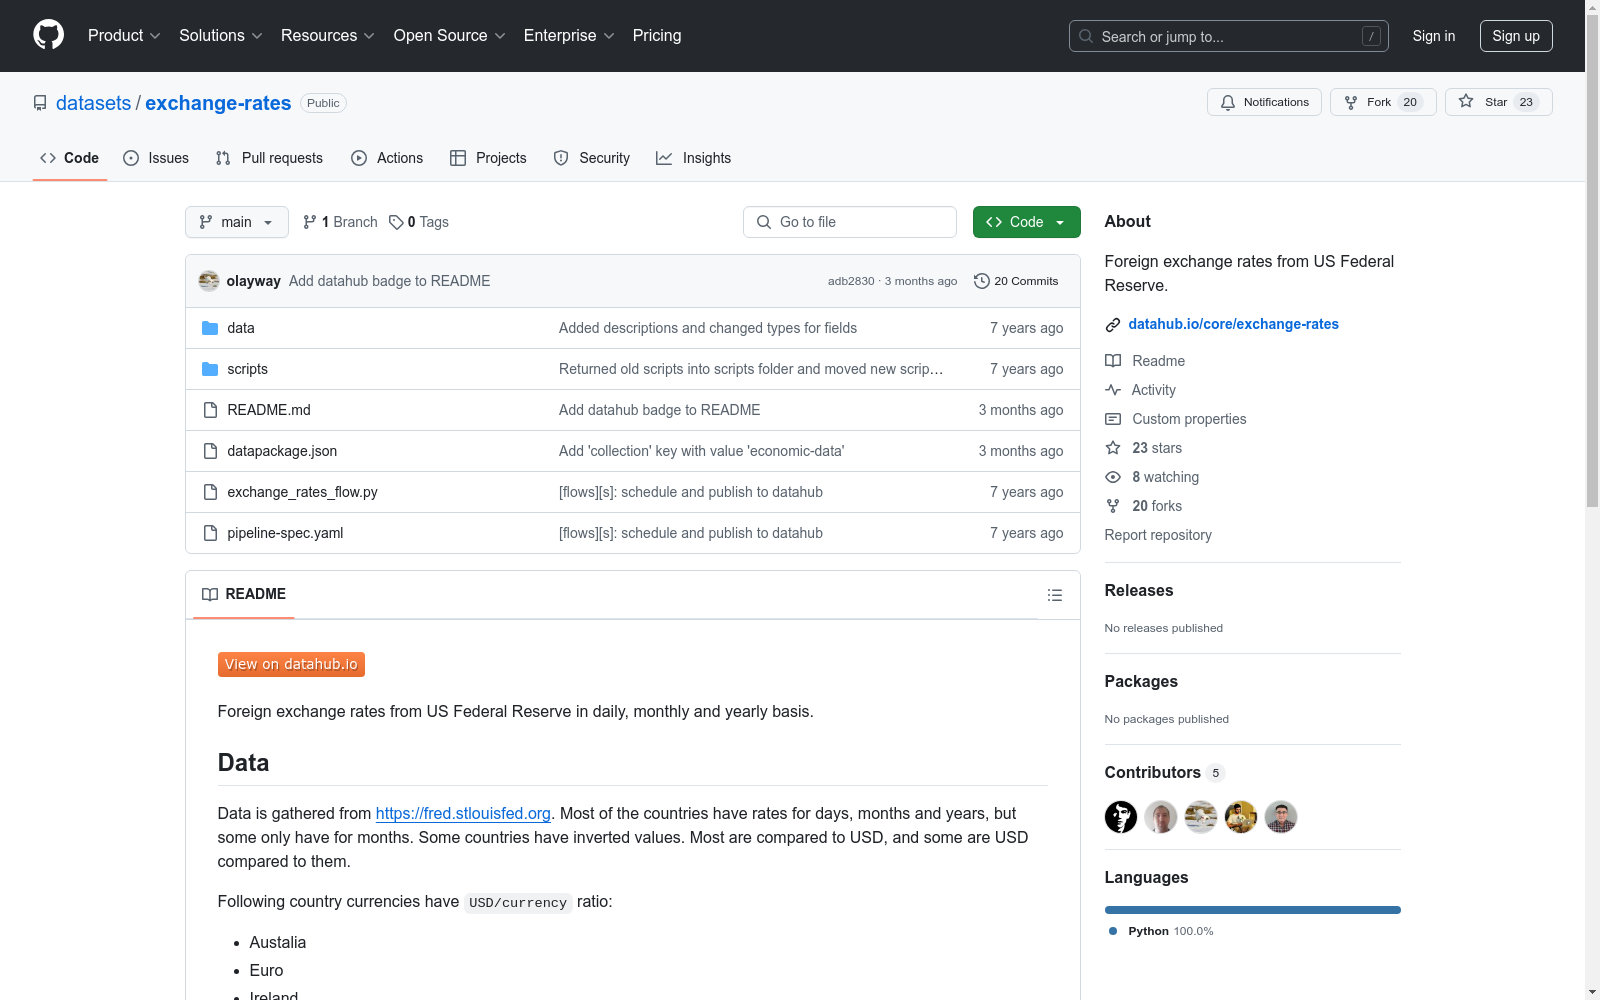Expand the Solutions menu

pyautogui.click(x=220, y=35)
